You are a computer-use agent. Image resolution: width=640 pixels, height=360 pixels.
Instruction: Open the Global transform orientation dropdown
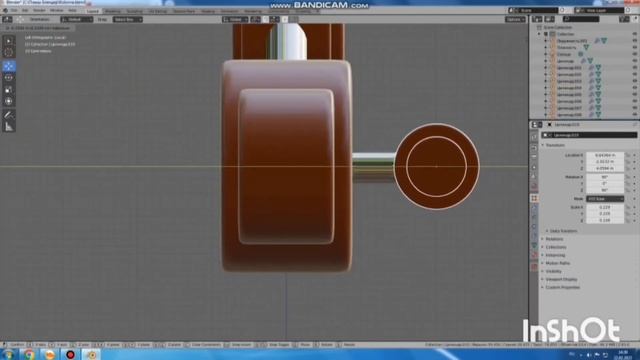tap(235, 19)
